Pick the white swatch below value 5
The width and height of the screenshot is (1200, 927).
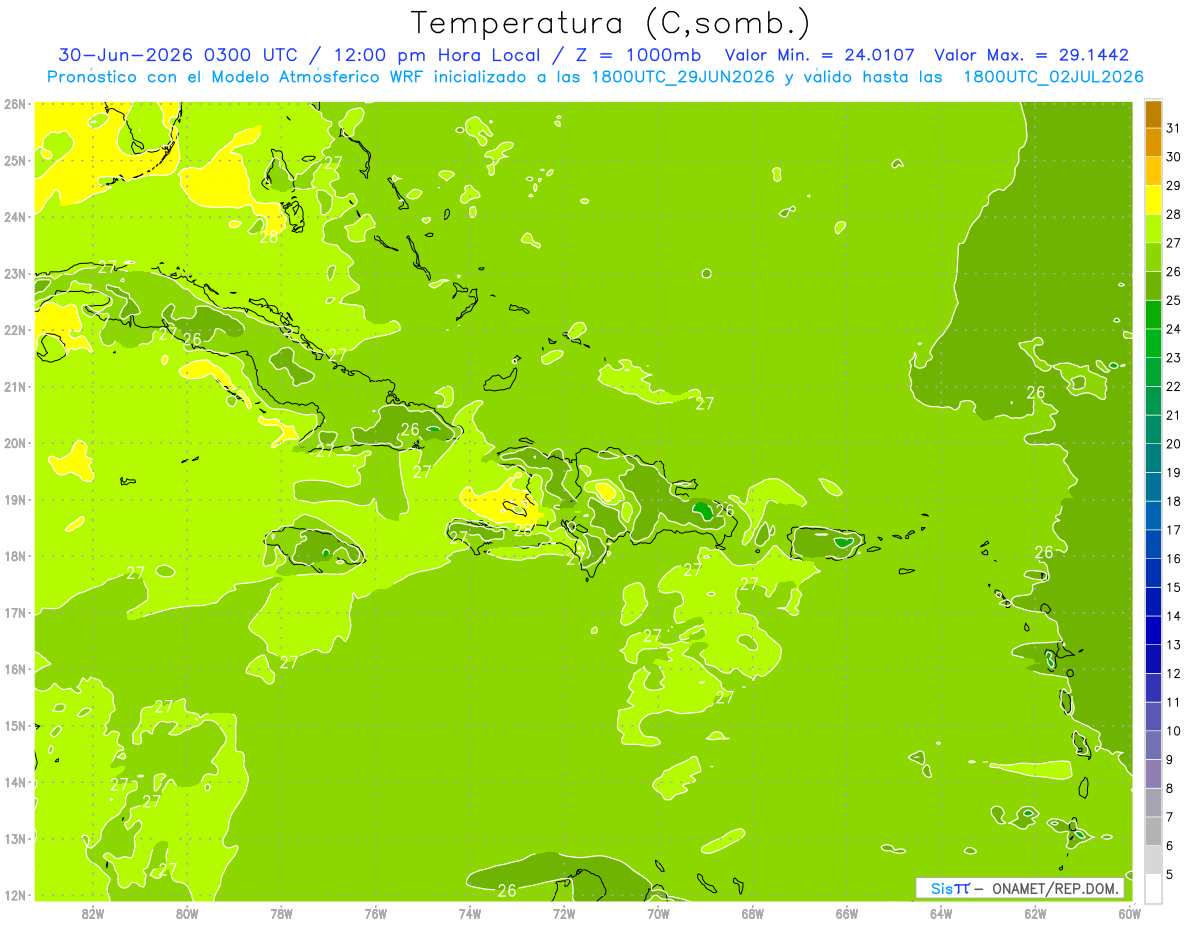point(1154,888)
